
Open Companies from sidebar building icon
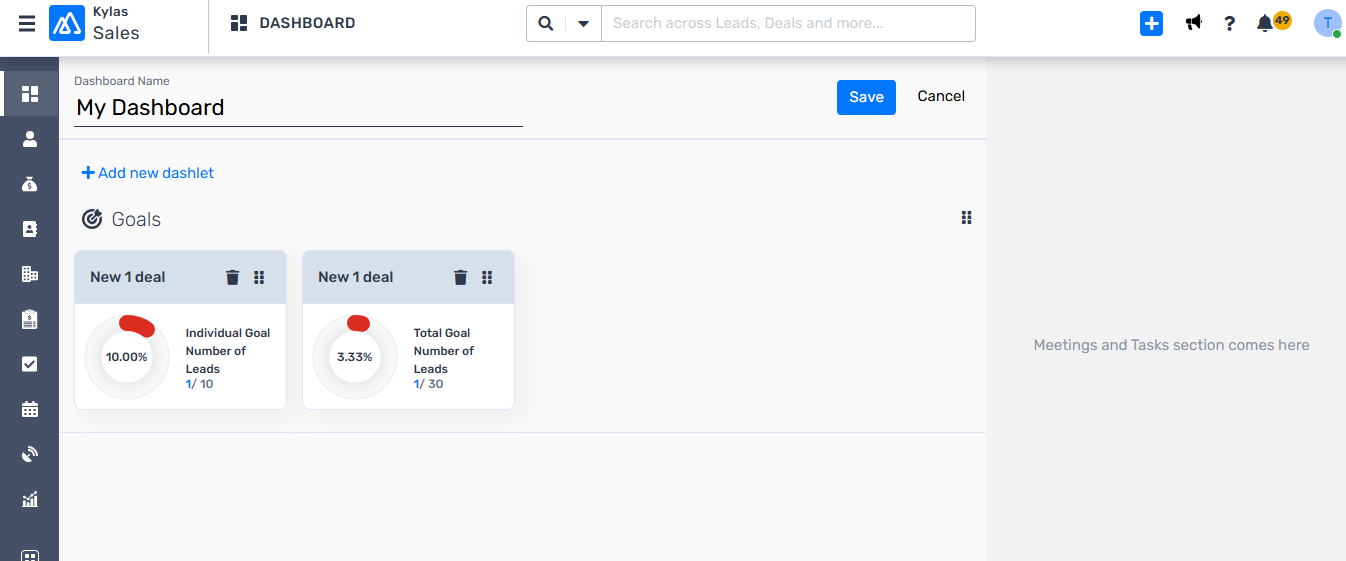[x=30, y=274]
